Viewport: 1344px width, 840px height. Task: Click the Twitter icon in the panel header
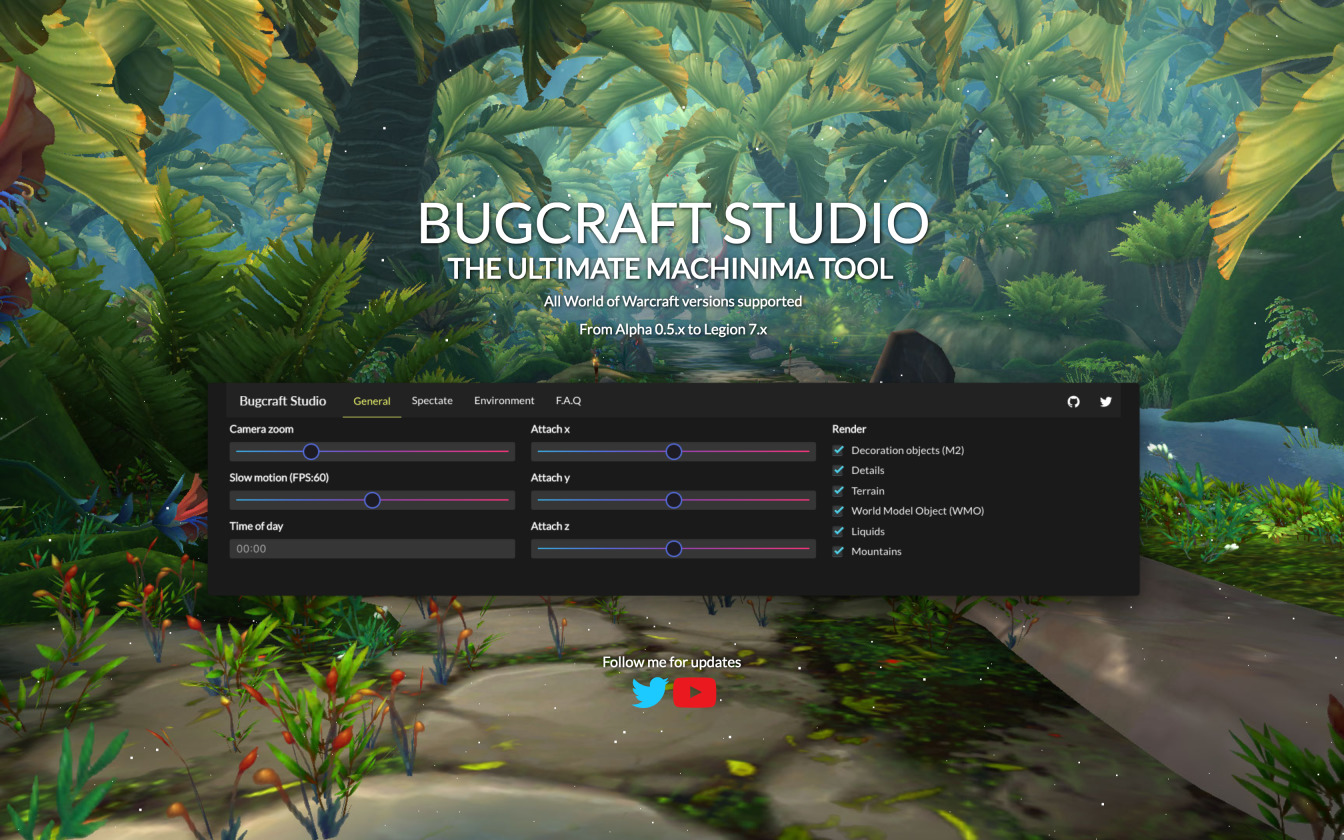click(1105, 401)
